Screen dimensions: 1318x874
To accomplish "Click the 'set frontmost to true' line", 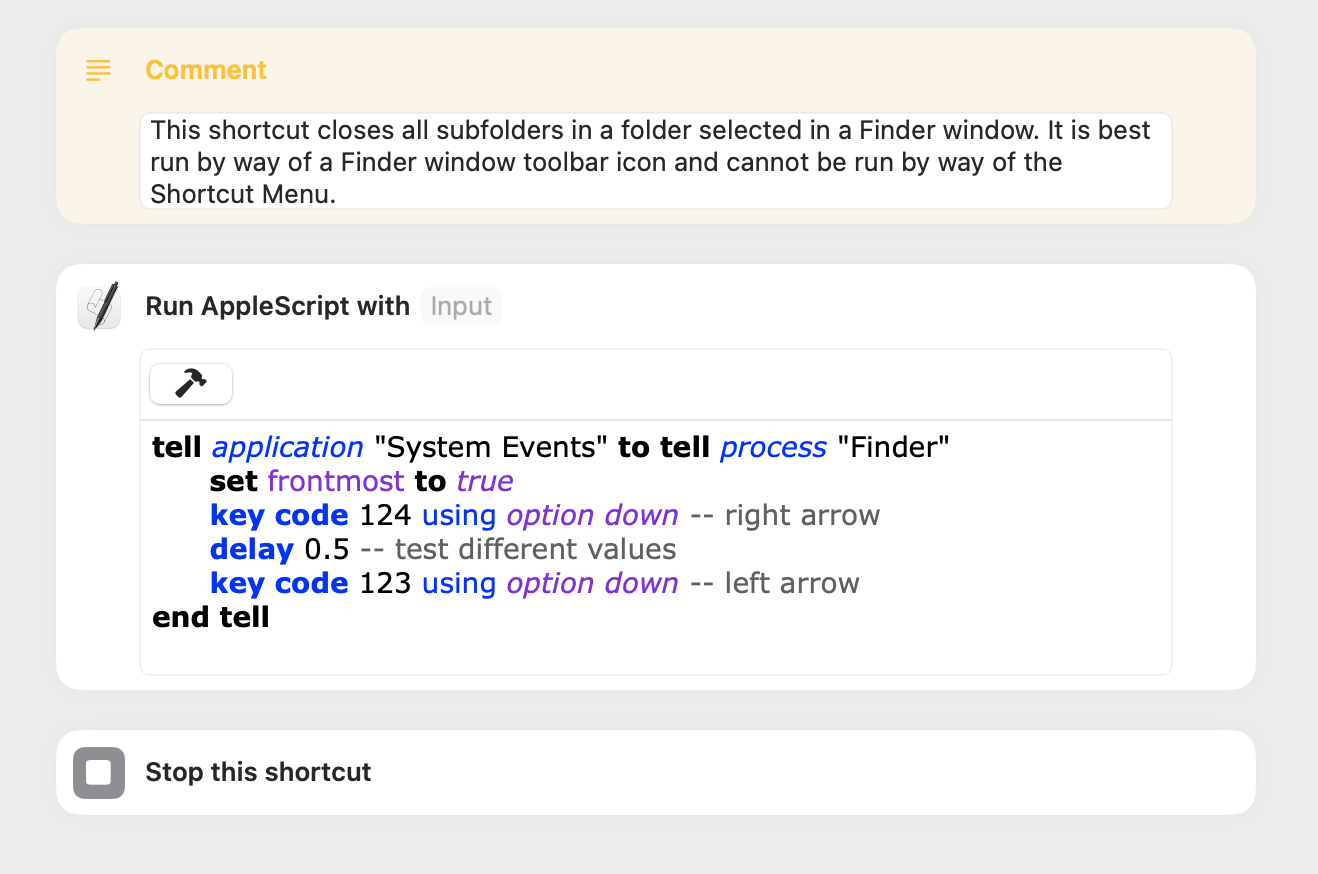I will pyautogui.click(x=361, y=481).
